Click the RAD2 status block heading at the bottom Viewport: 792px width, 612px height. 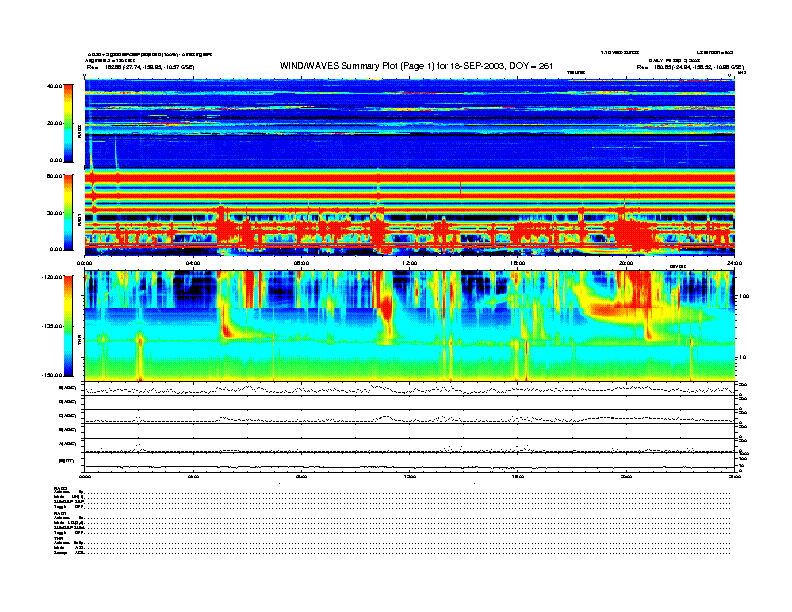pyautogui.click(x=60, y=488)
